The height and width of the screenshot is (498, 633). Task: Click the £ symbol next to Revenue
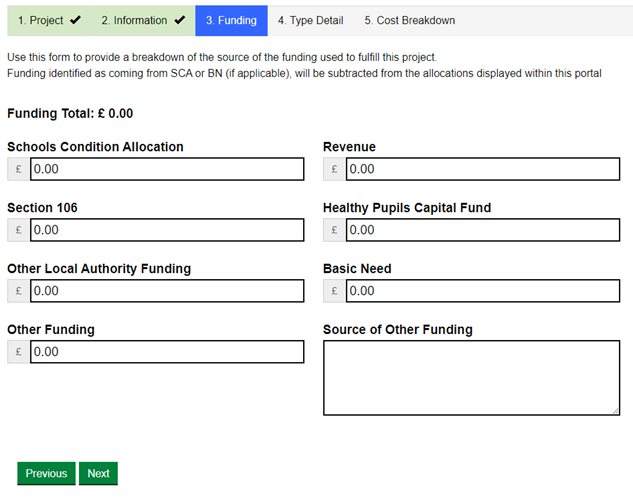(334, 170)
